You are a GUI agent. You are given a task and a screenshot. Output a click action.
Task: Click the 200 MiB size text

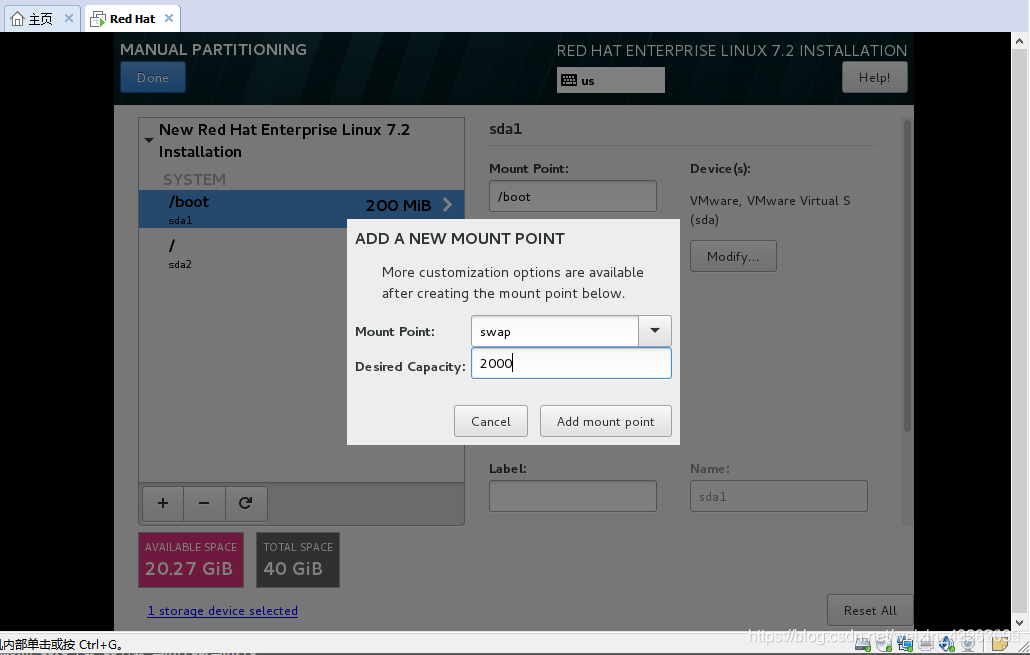pos(398,206)
